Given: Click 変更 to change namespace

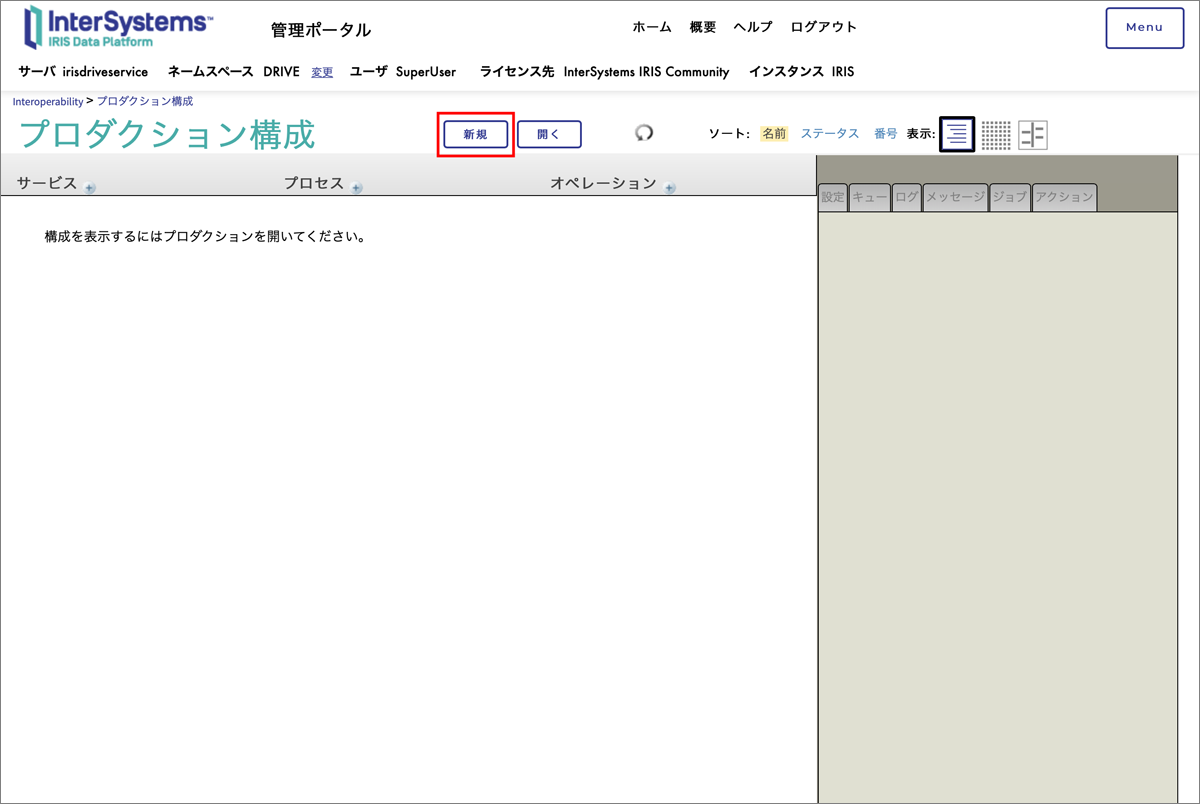Looking at the screenshot, I should click(322, 72).
